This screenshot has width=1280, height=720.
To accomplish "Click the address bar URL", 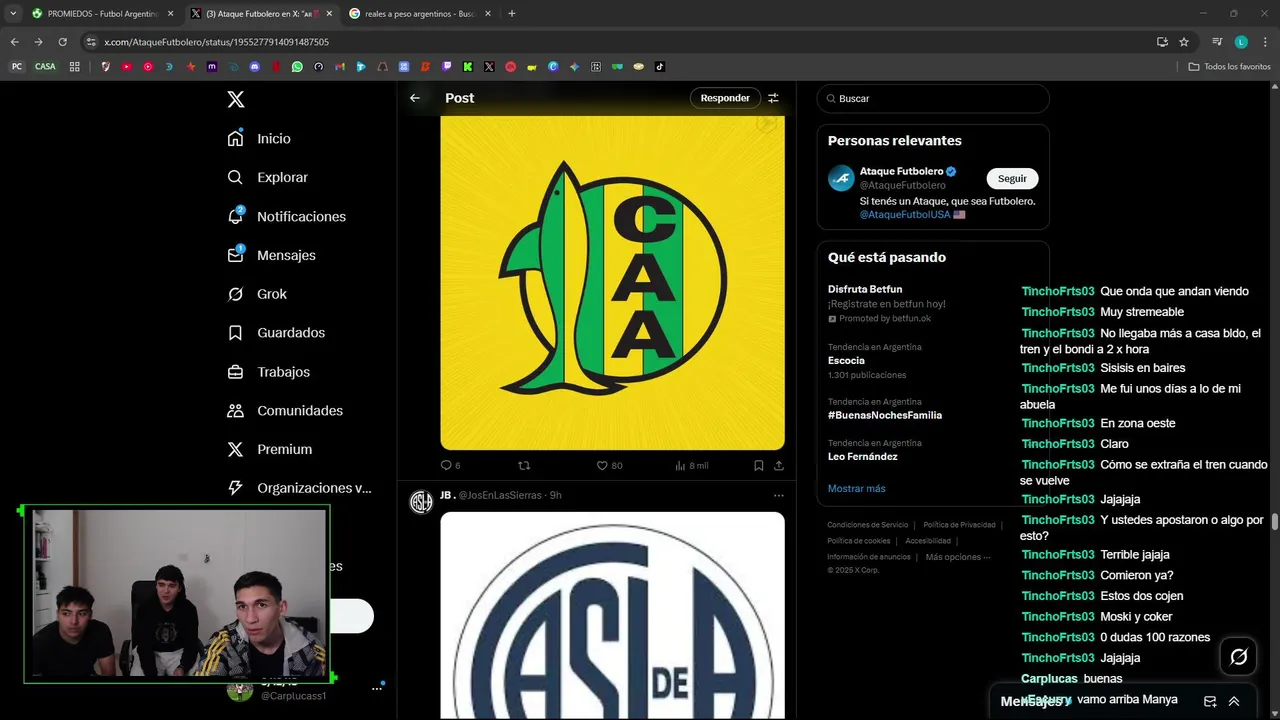I will (x=216, y=42).
